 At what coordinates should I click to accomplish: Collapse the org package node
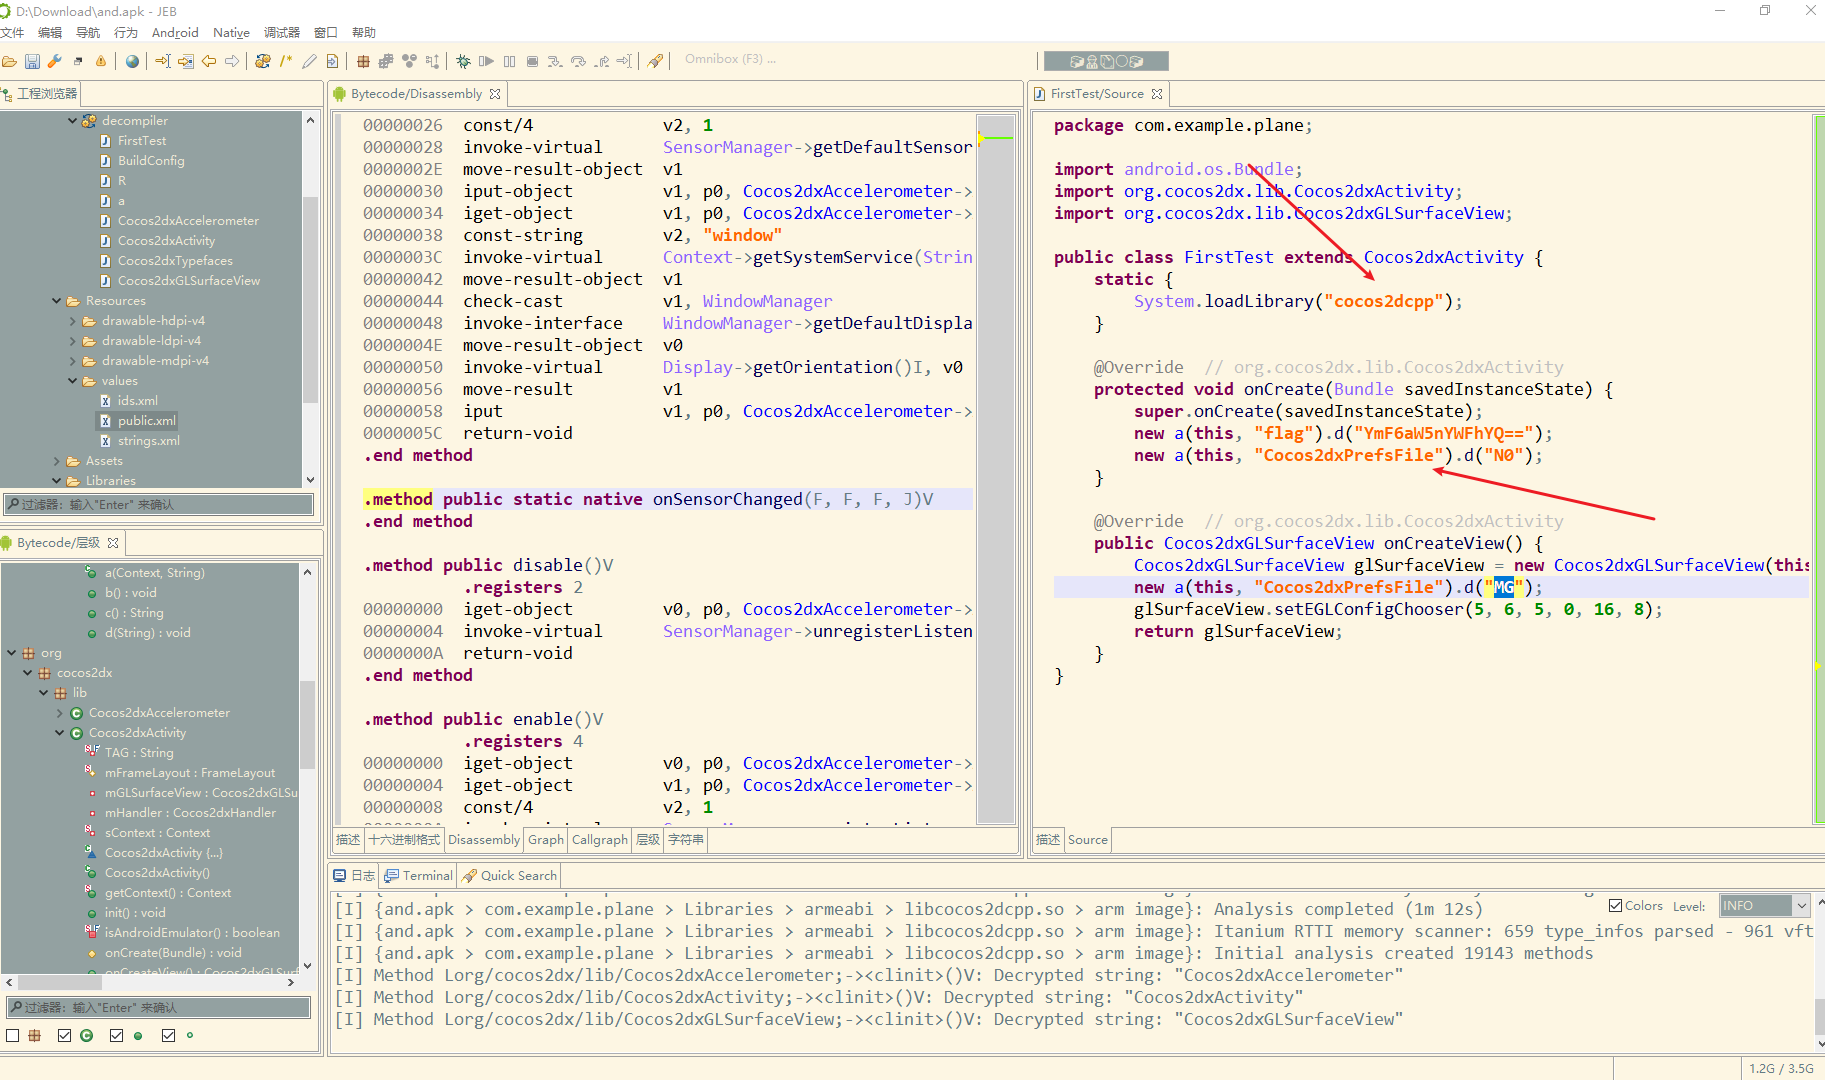11,653
